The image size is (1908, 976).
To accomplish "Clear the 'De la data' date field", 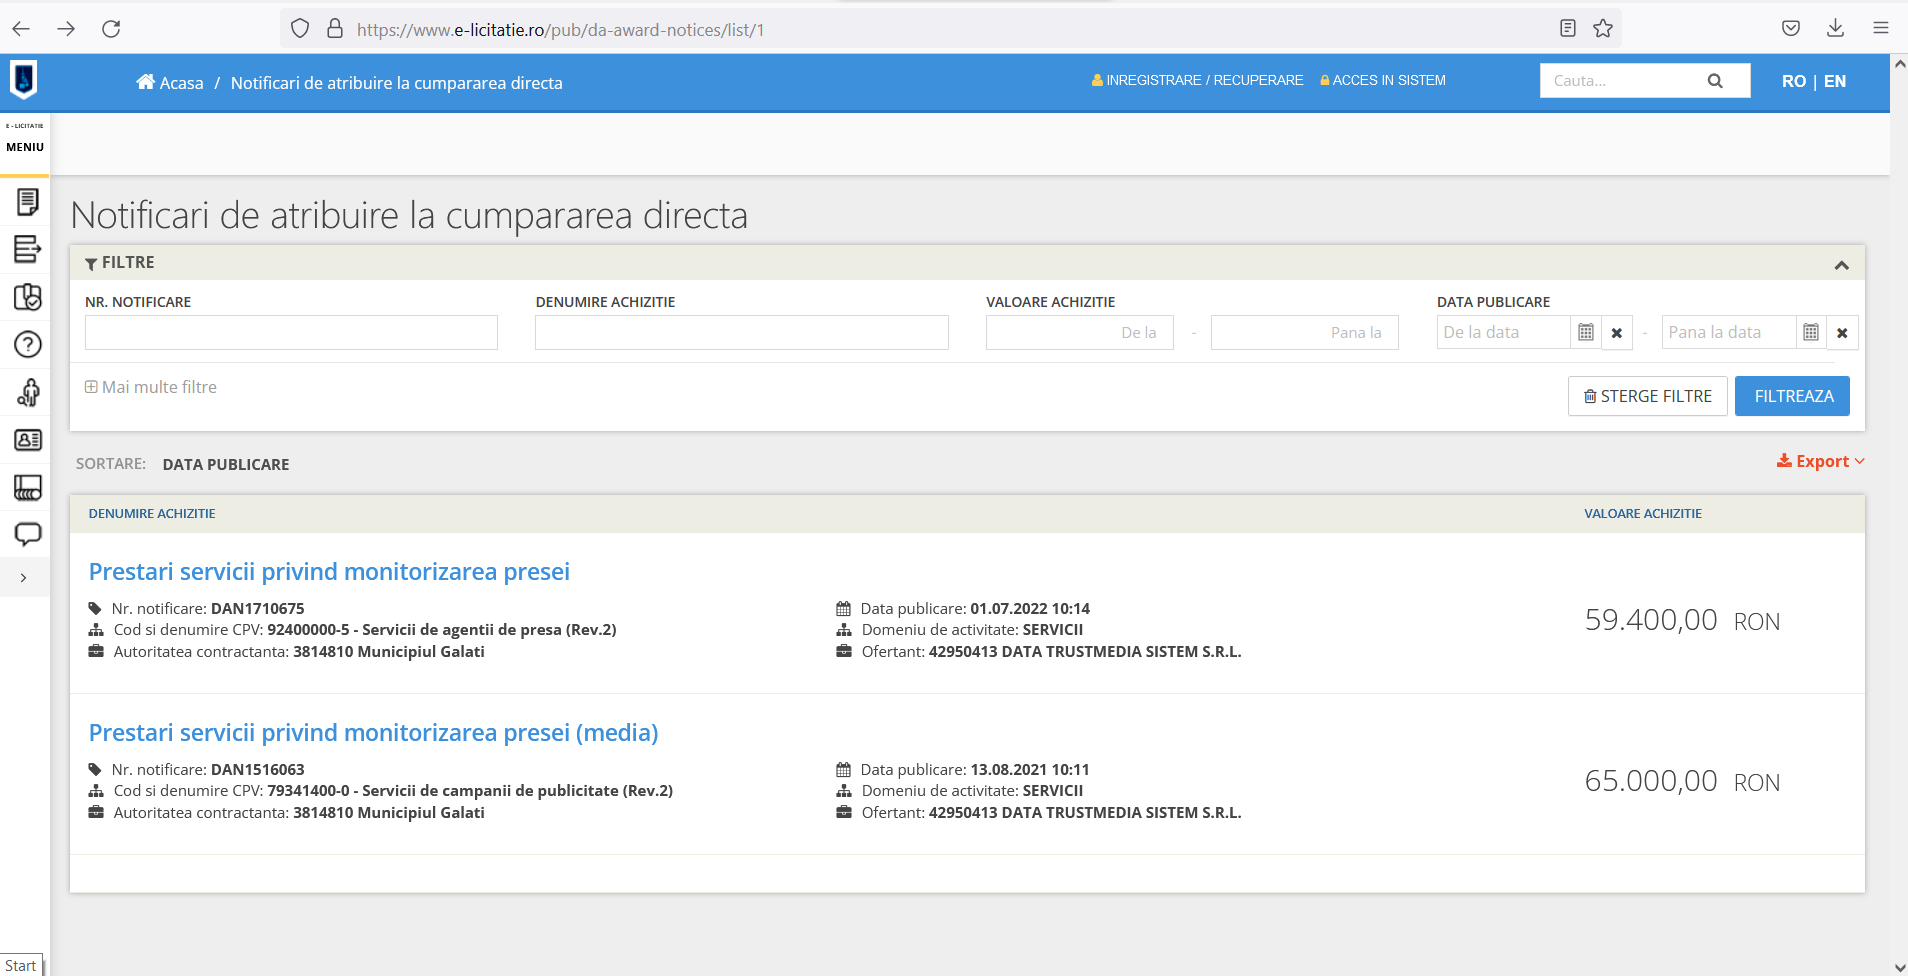I will pos(1617,333).
